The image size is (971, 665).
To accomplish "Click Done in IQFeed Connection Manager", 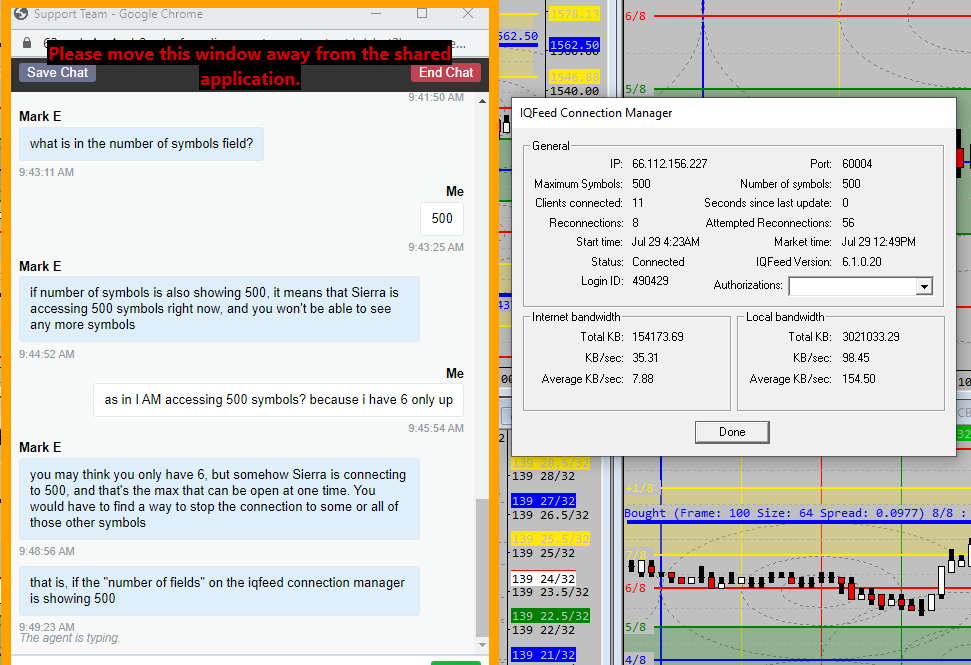I will tap(732, 432).
